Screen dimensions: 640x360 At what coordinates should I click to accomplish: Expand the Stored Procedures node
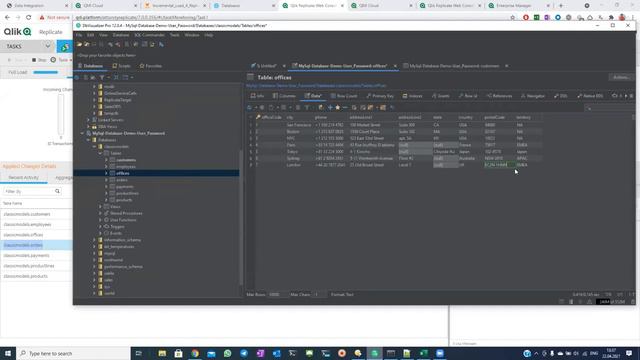(100, 213)
